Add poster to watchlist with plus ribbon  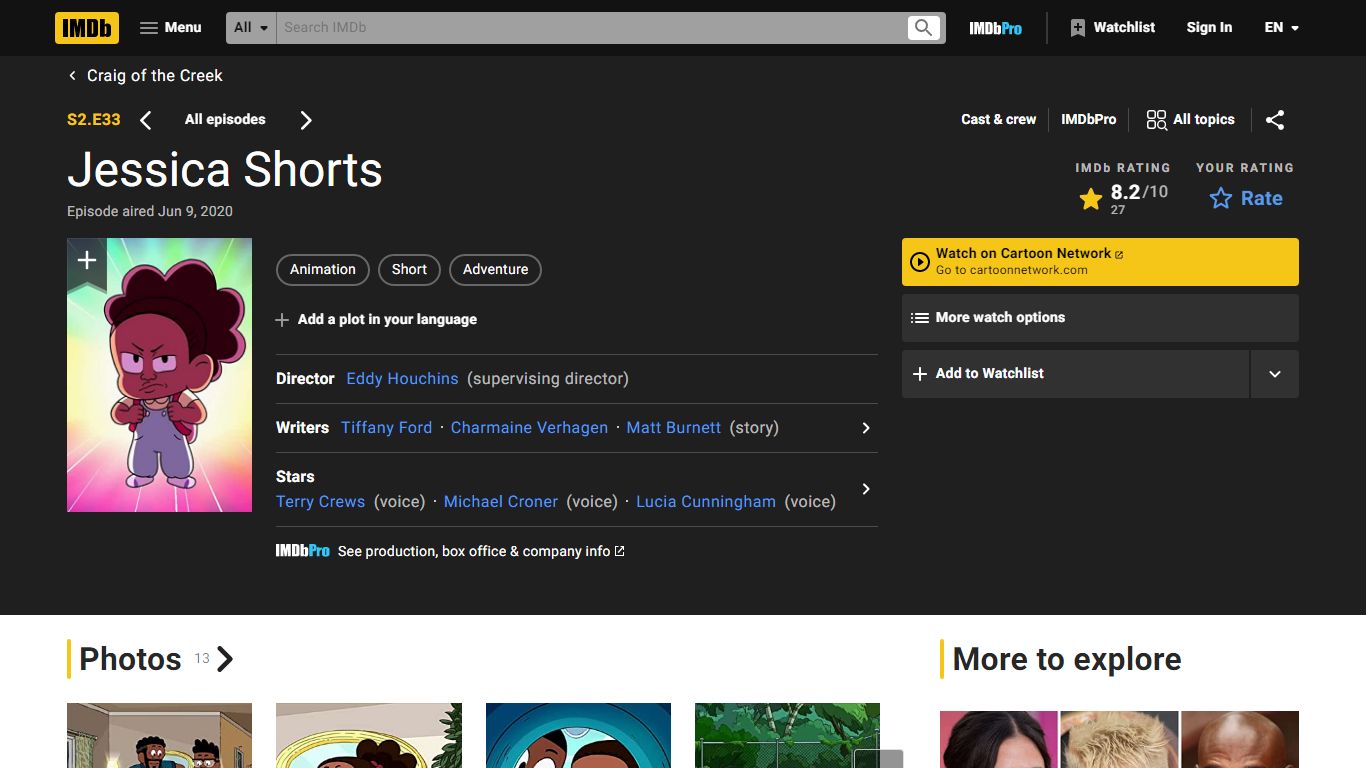pyautogui.click(x=87, y=262)
